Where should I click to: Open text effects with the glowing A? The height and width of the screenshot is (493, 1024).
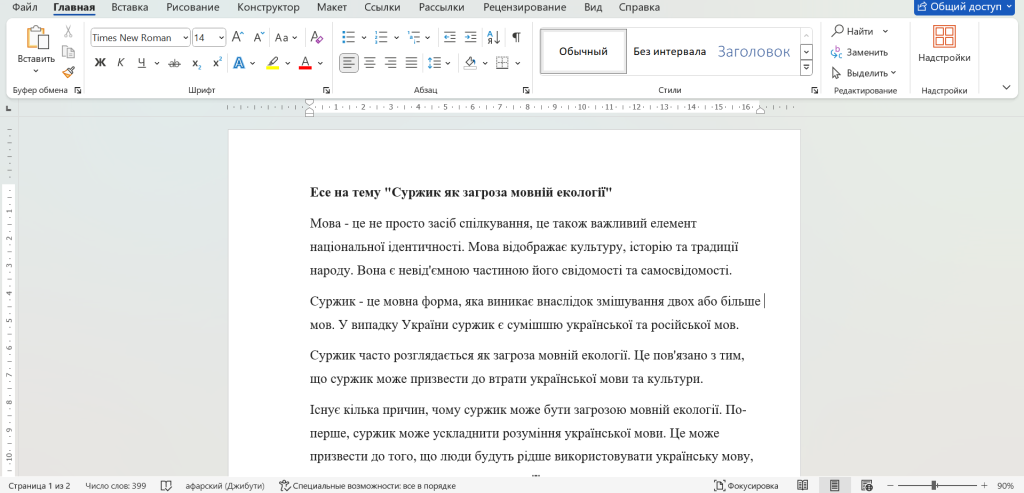click(239, 63)
